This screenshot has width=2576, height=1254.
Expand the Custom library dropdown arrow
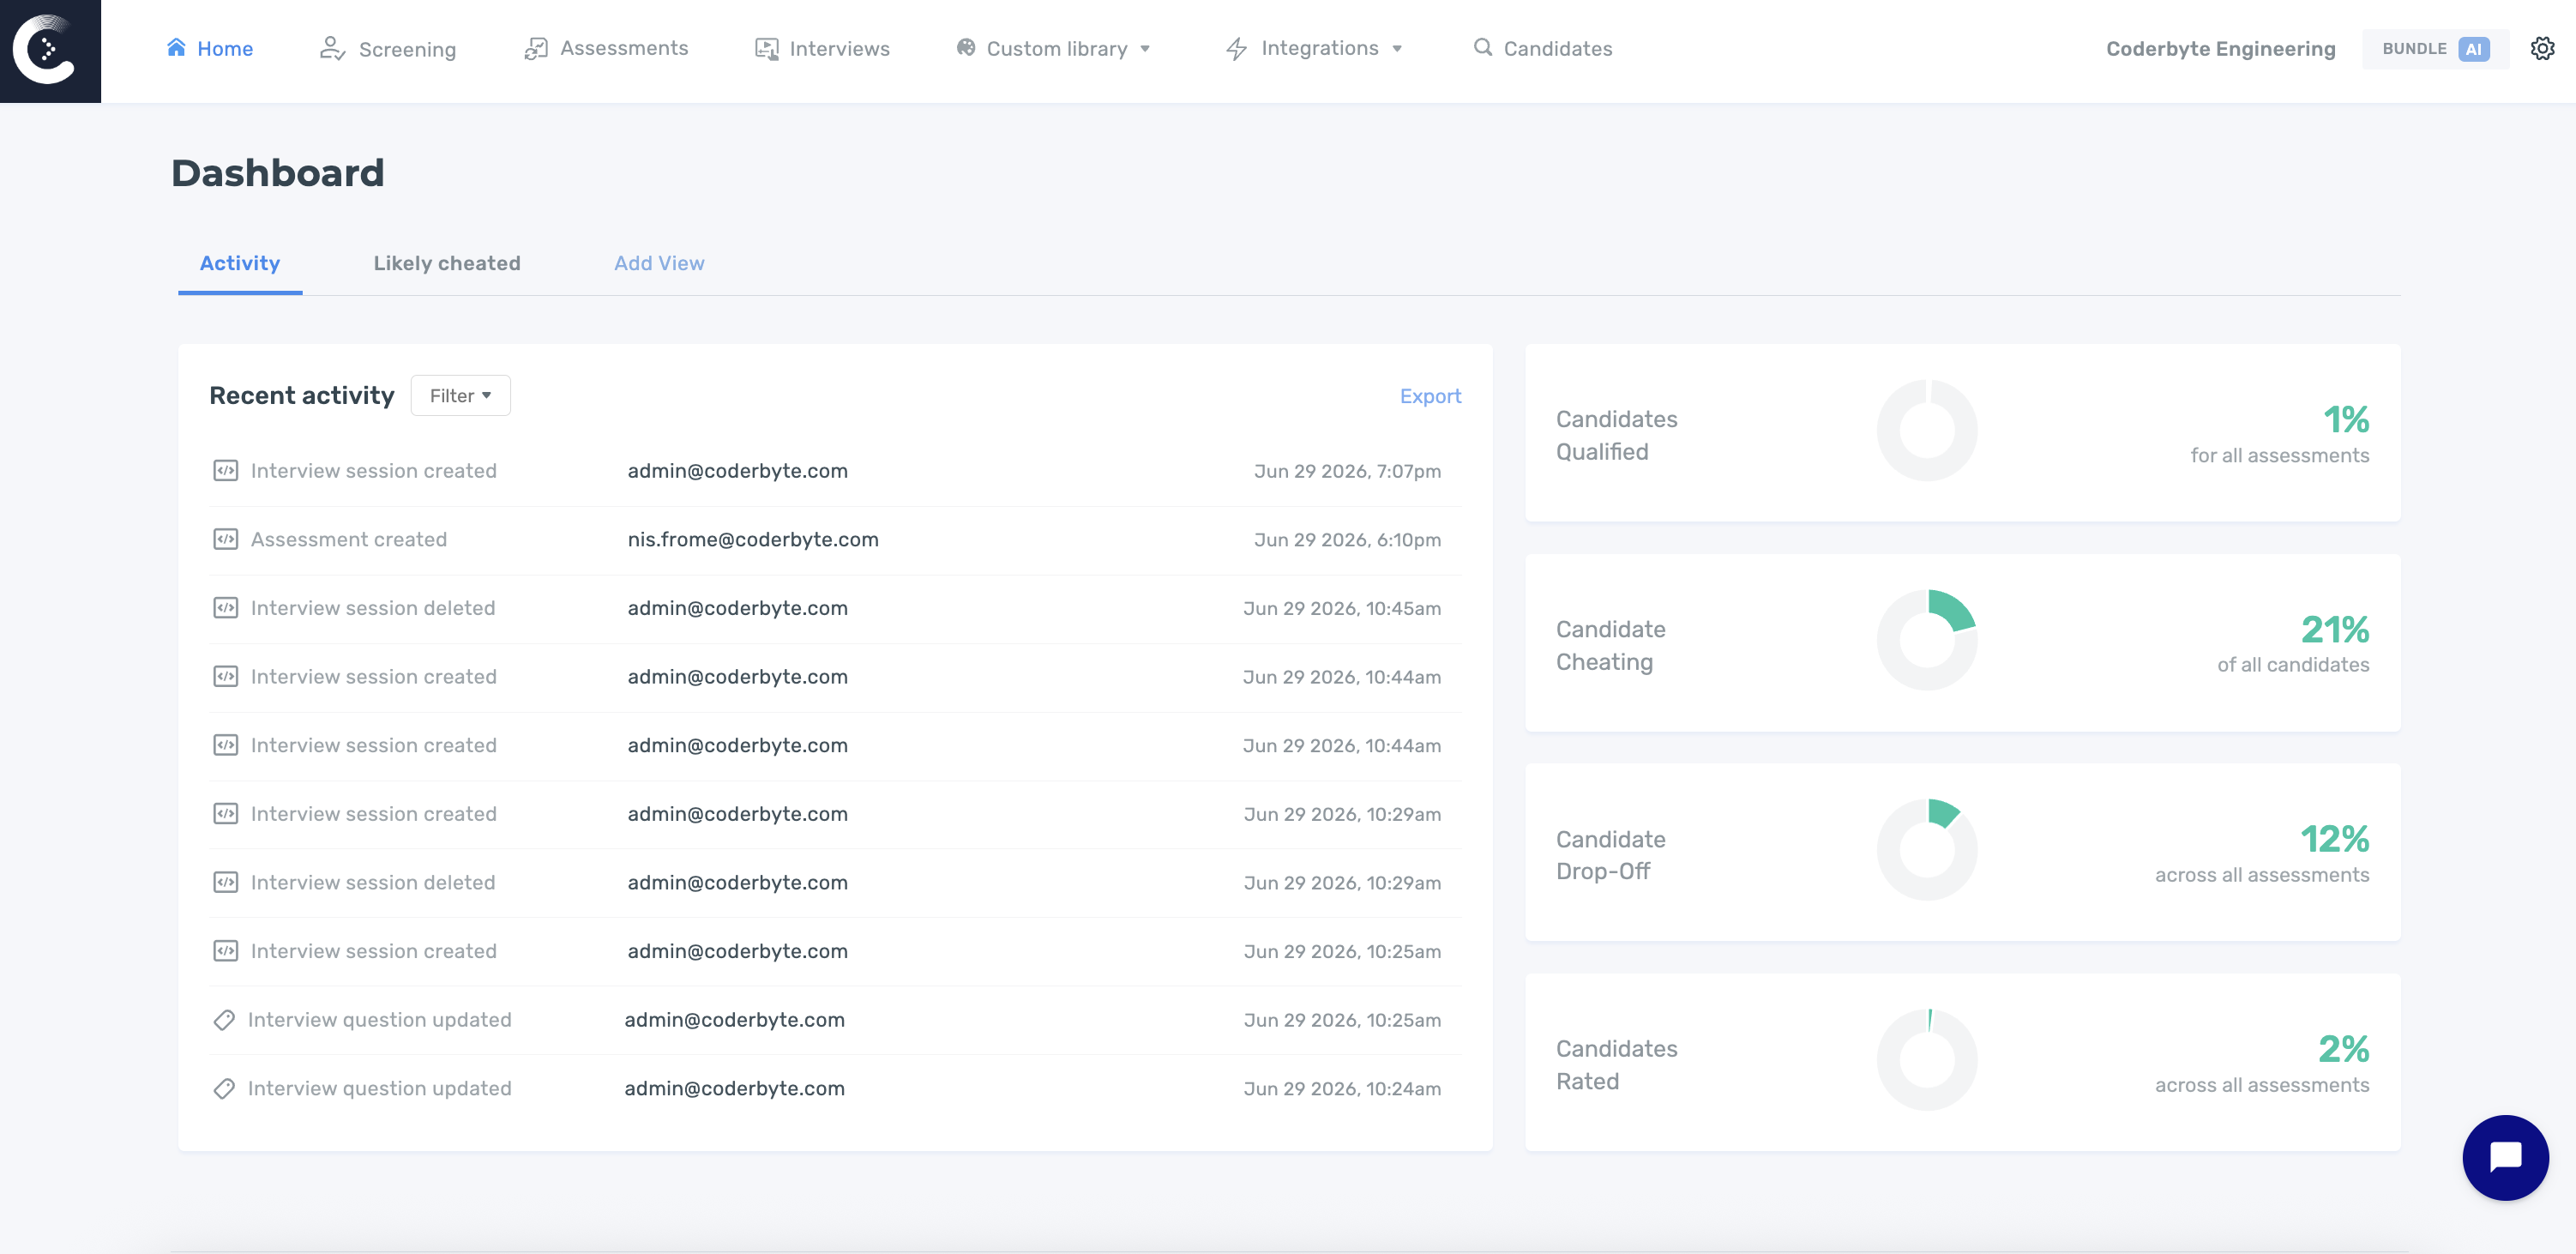coord(1145,49)
